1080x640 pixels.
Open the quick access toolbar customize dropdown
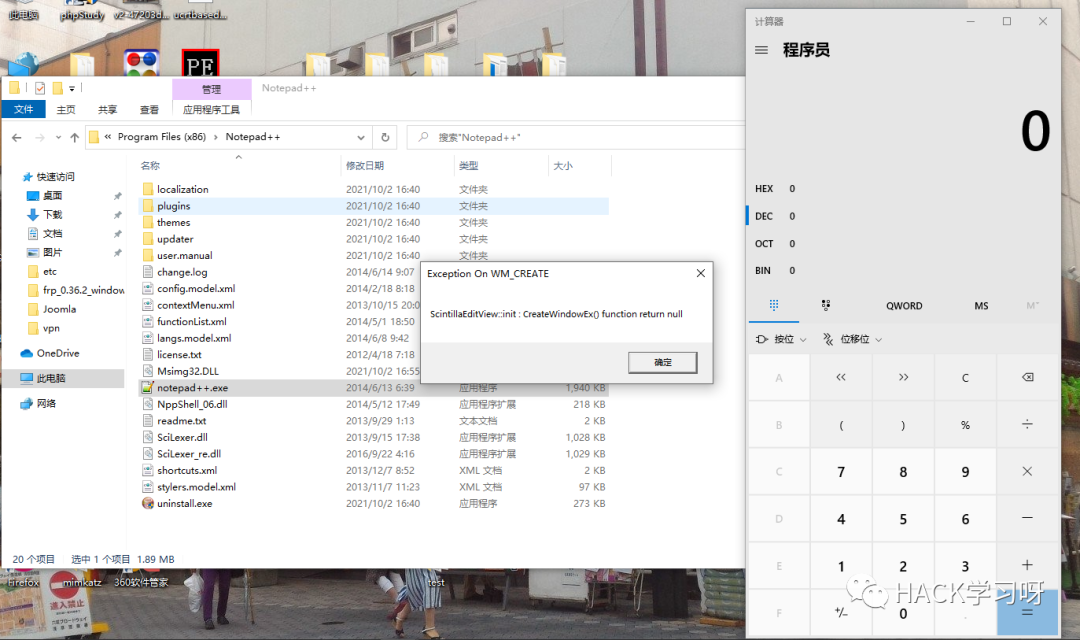pos(72,88)
